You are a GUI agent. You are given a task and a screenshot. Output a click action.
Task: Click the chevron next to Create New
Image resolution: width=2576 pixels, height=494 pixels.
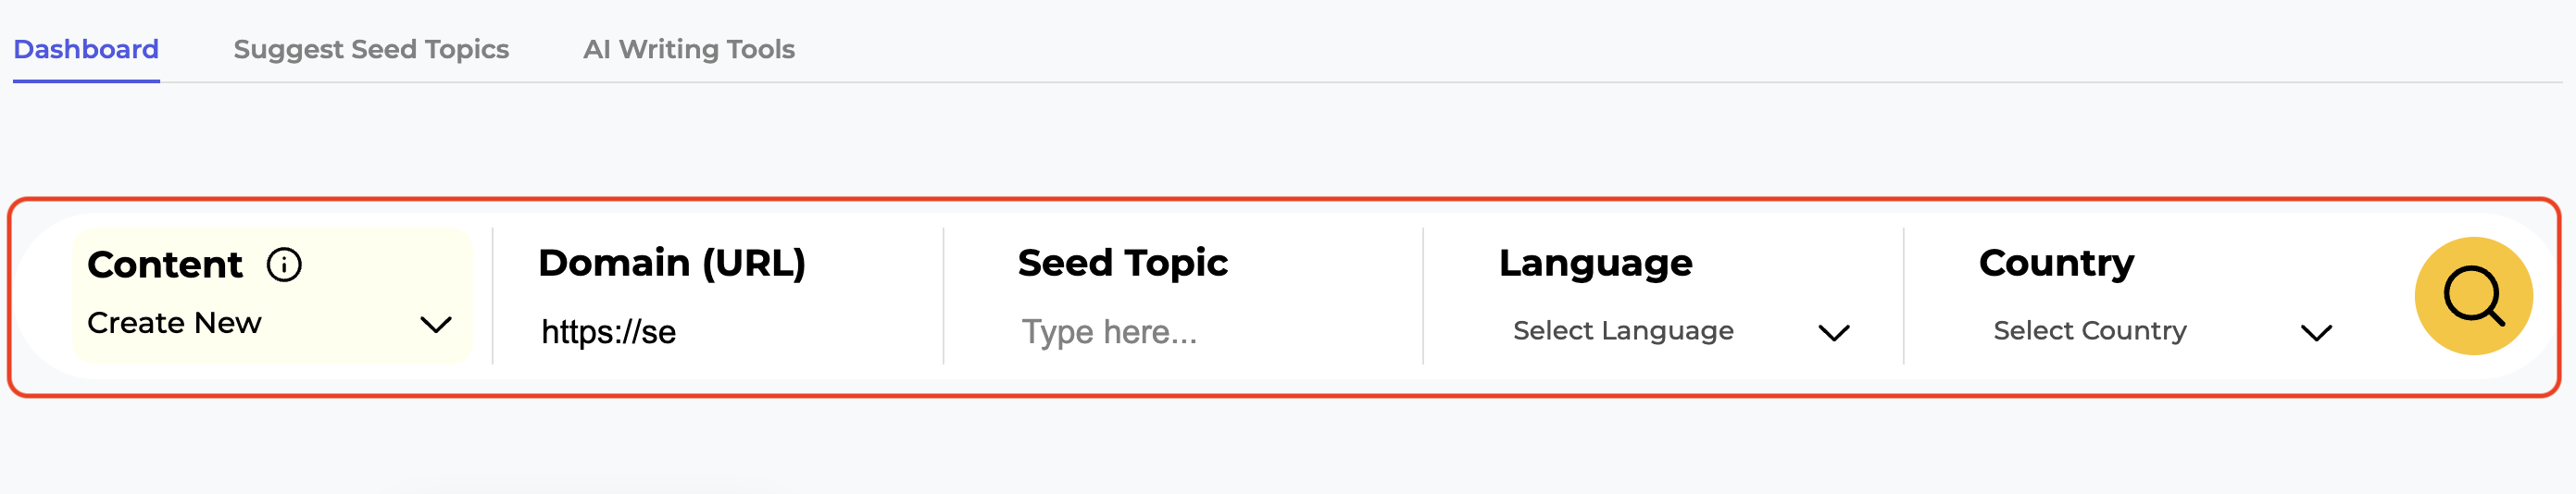436,324
